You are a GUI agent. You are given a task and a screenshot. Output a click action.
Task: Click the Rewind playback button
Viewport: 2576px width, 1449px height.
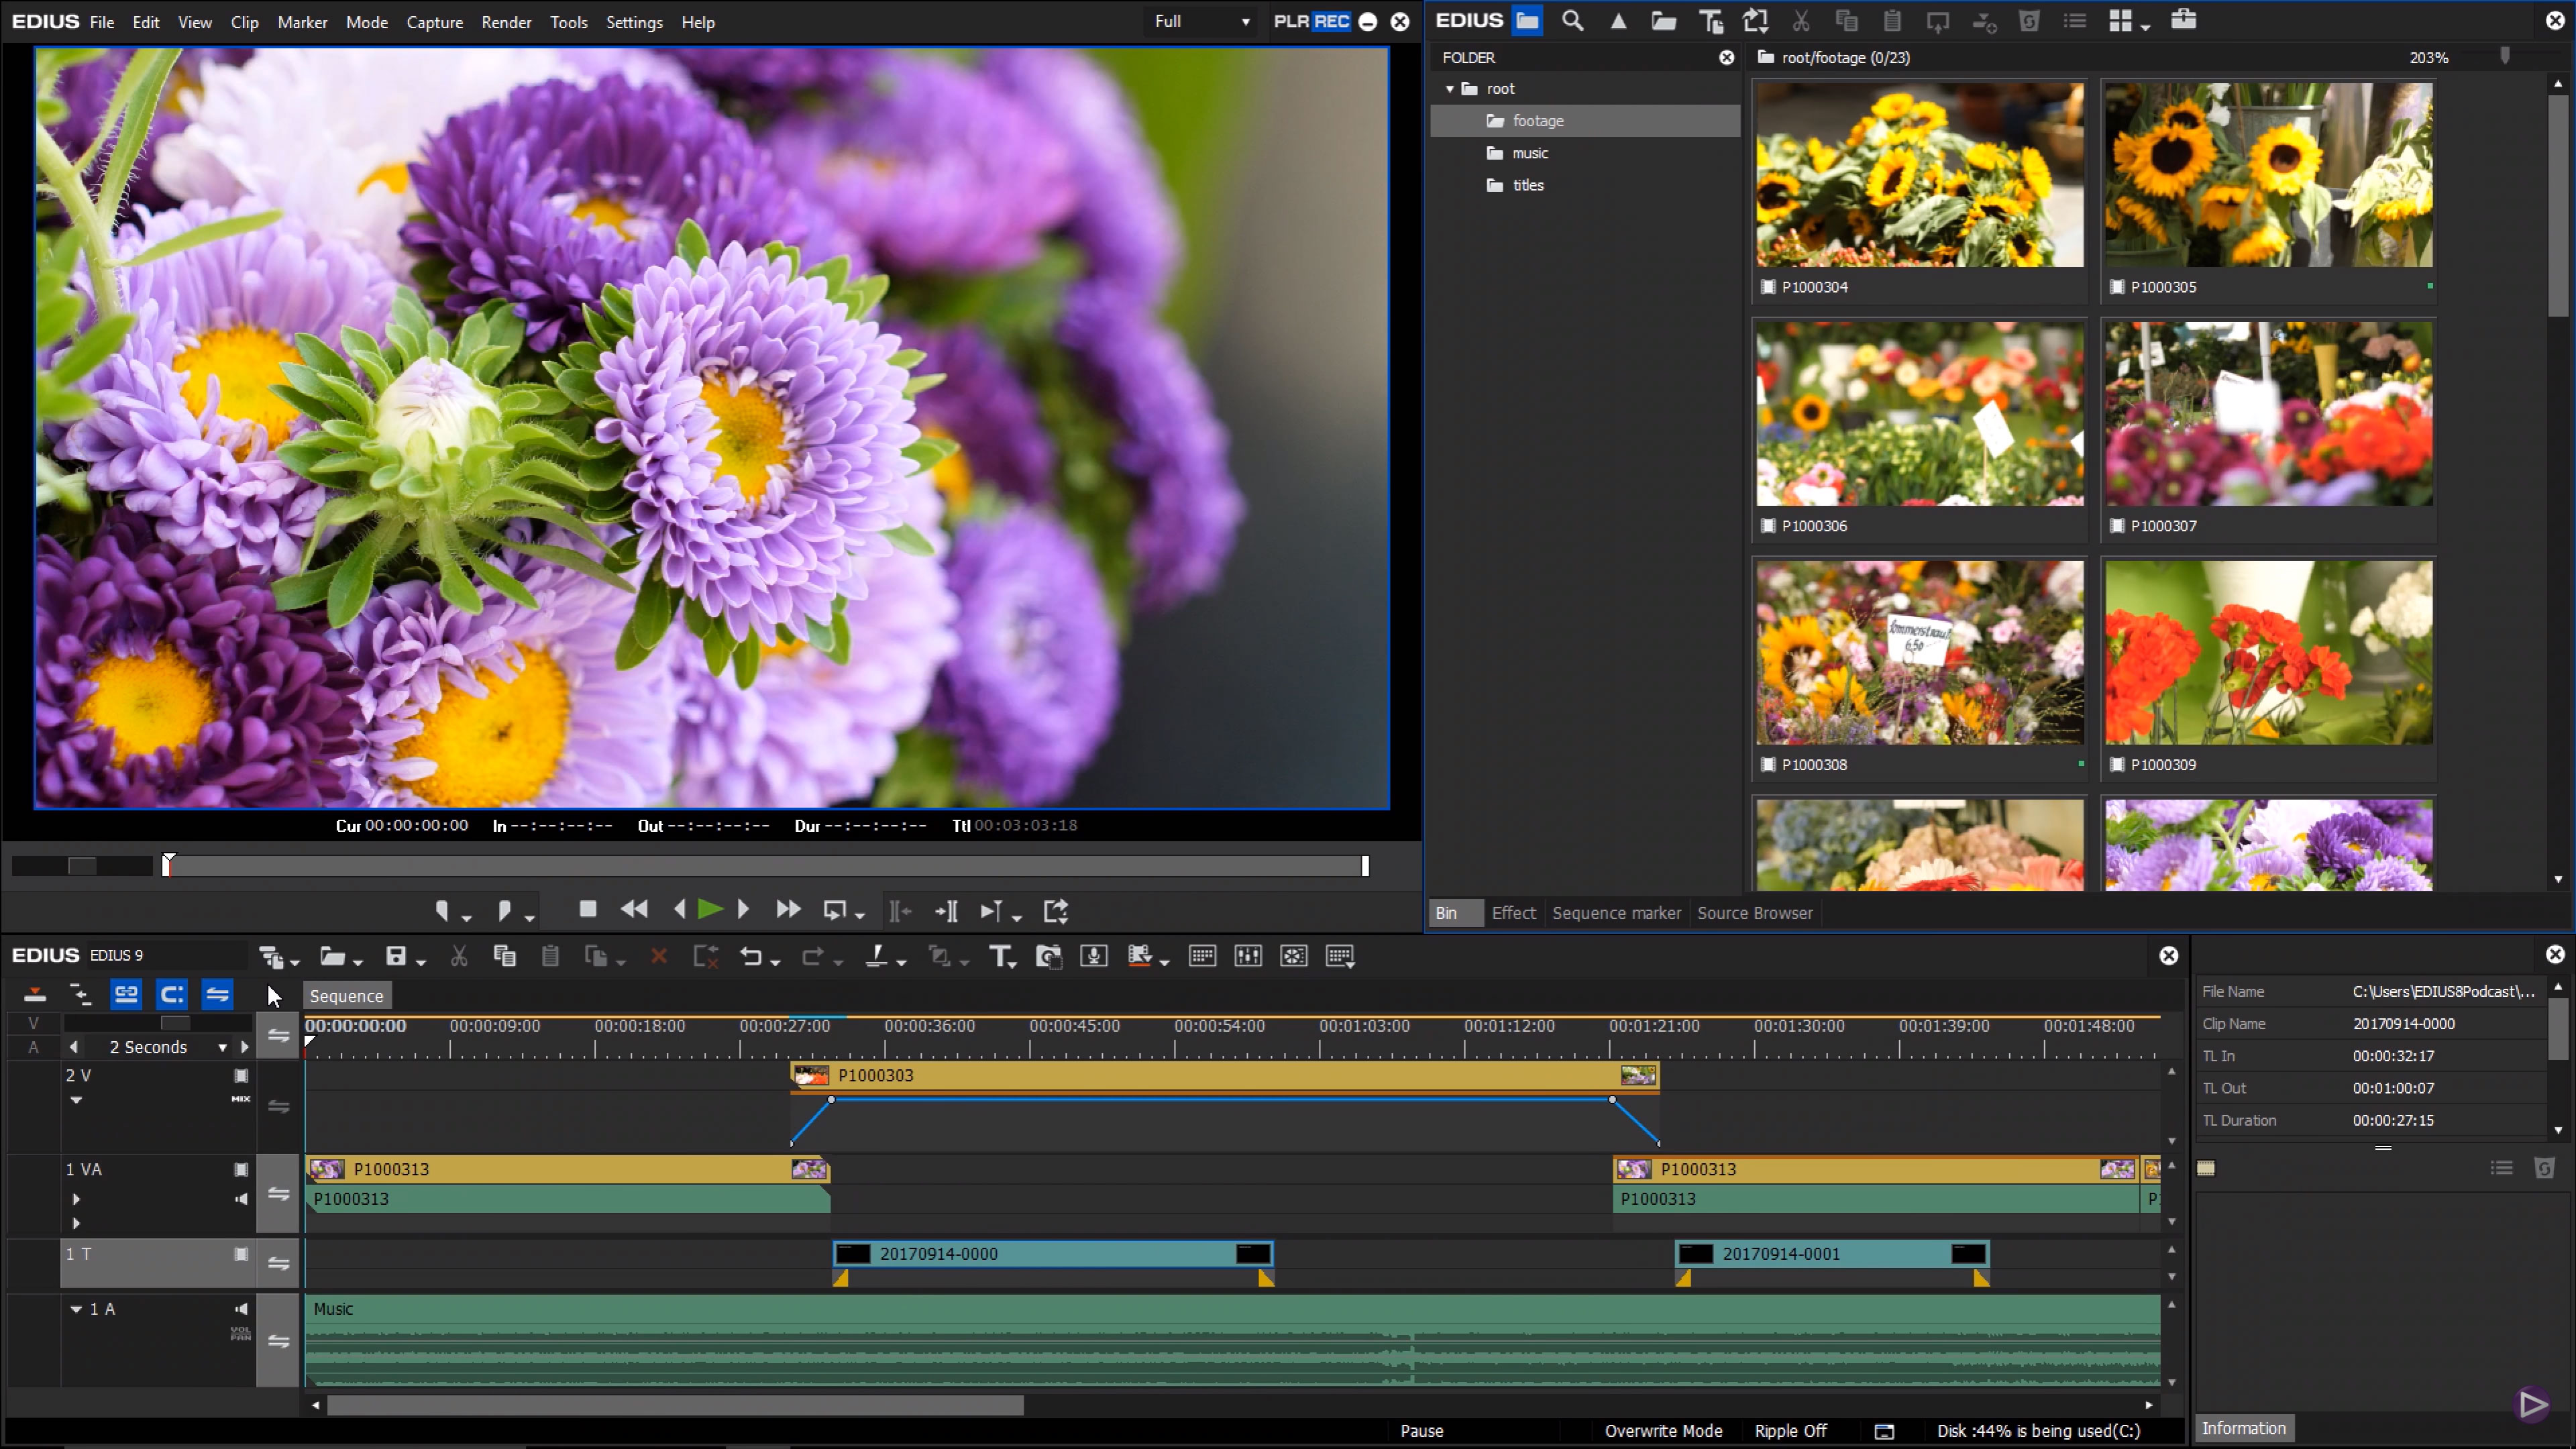(x=634, y=909)
